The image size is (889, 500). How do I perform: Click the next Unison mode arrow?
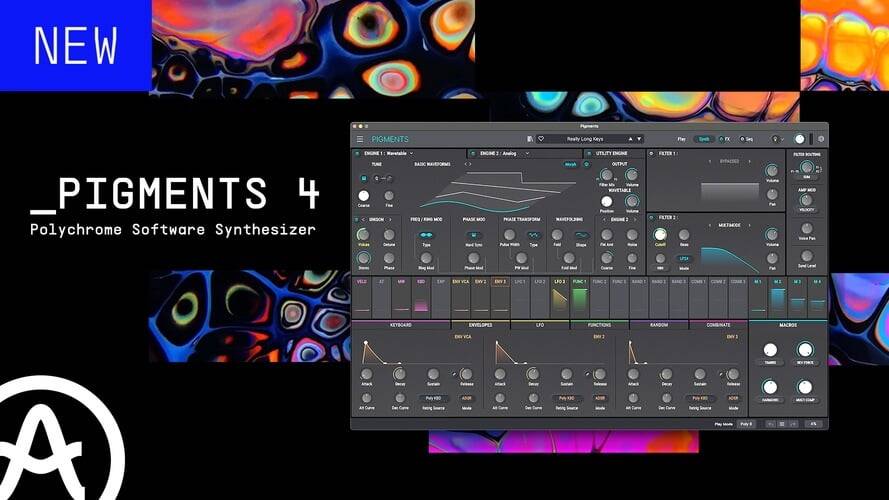tap(391, 219)
